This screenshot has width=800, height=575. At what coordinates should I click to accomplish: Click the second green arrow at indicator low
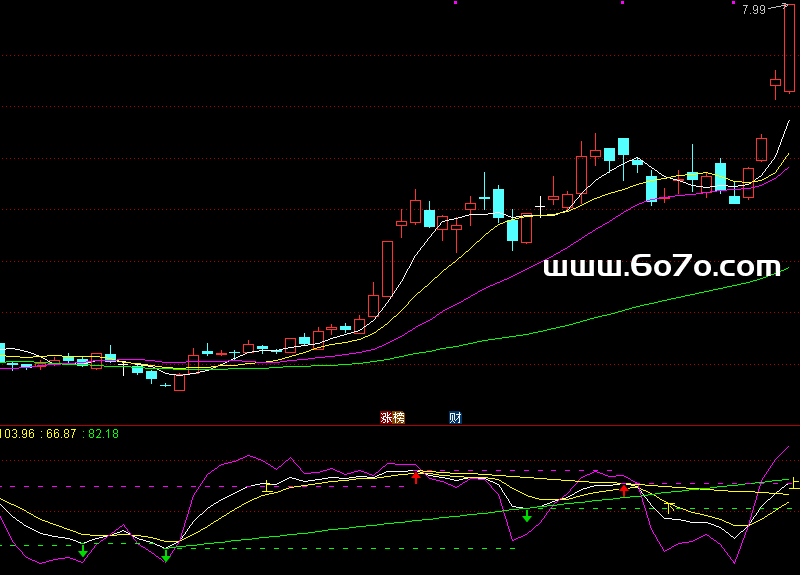(166, 554)
